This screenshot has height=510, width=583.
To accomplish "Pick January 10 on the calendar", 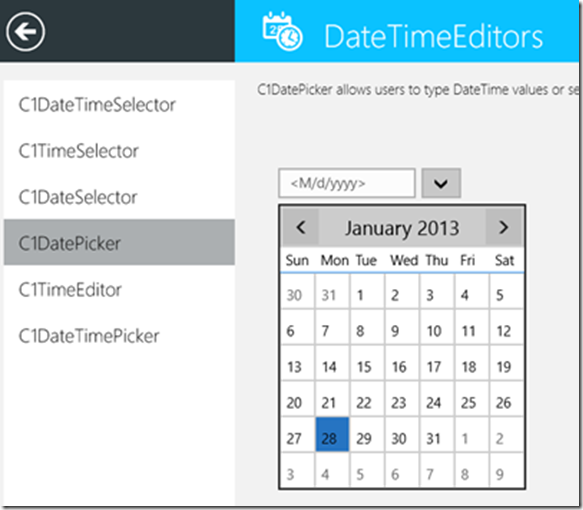I will (437, 327).
